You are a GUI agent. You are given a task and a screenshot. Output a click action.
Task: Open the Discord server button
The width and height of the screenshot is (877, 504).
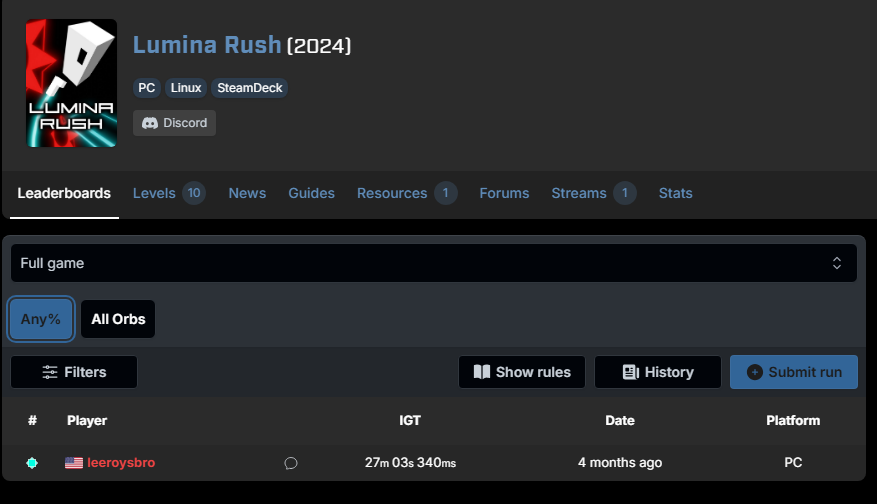(x=175, y=123)
